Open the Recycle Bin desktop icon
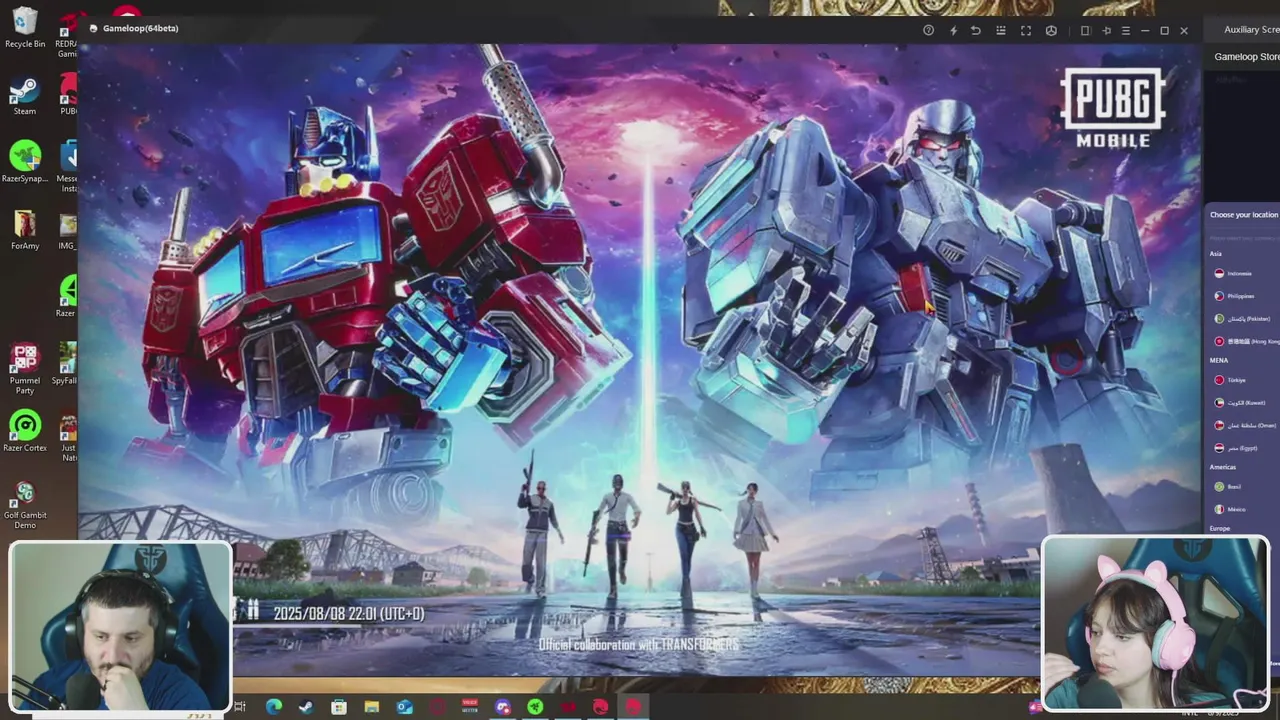 [25, 28]
